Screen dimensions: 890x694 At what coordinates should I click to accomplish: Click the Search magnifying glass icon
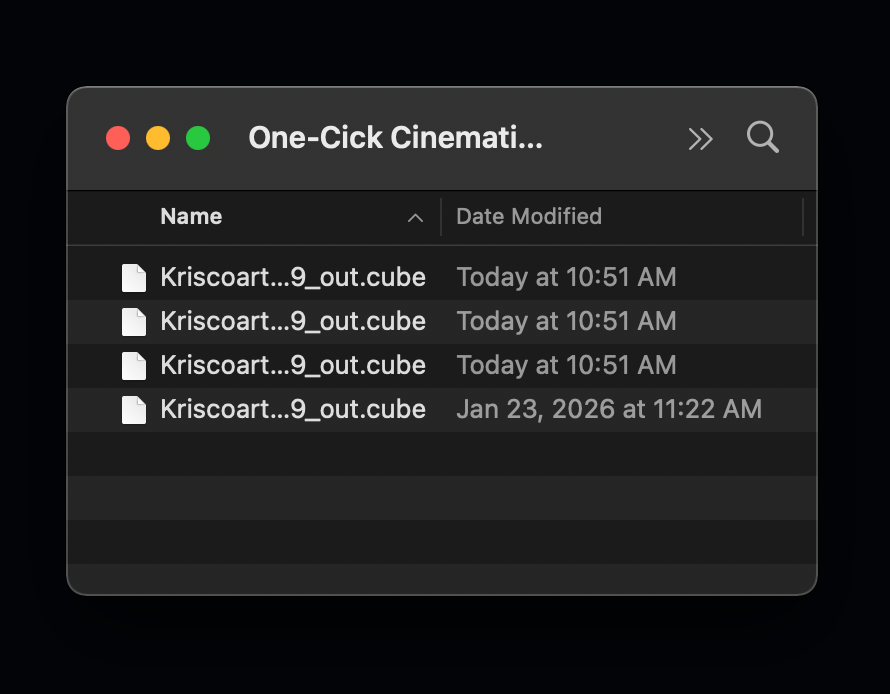(x=762, y=138)
